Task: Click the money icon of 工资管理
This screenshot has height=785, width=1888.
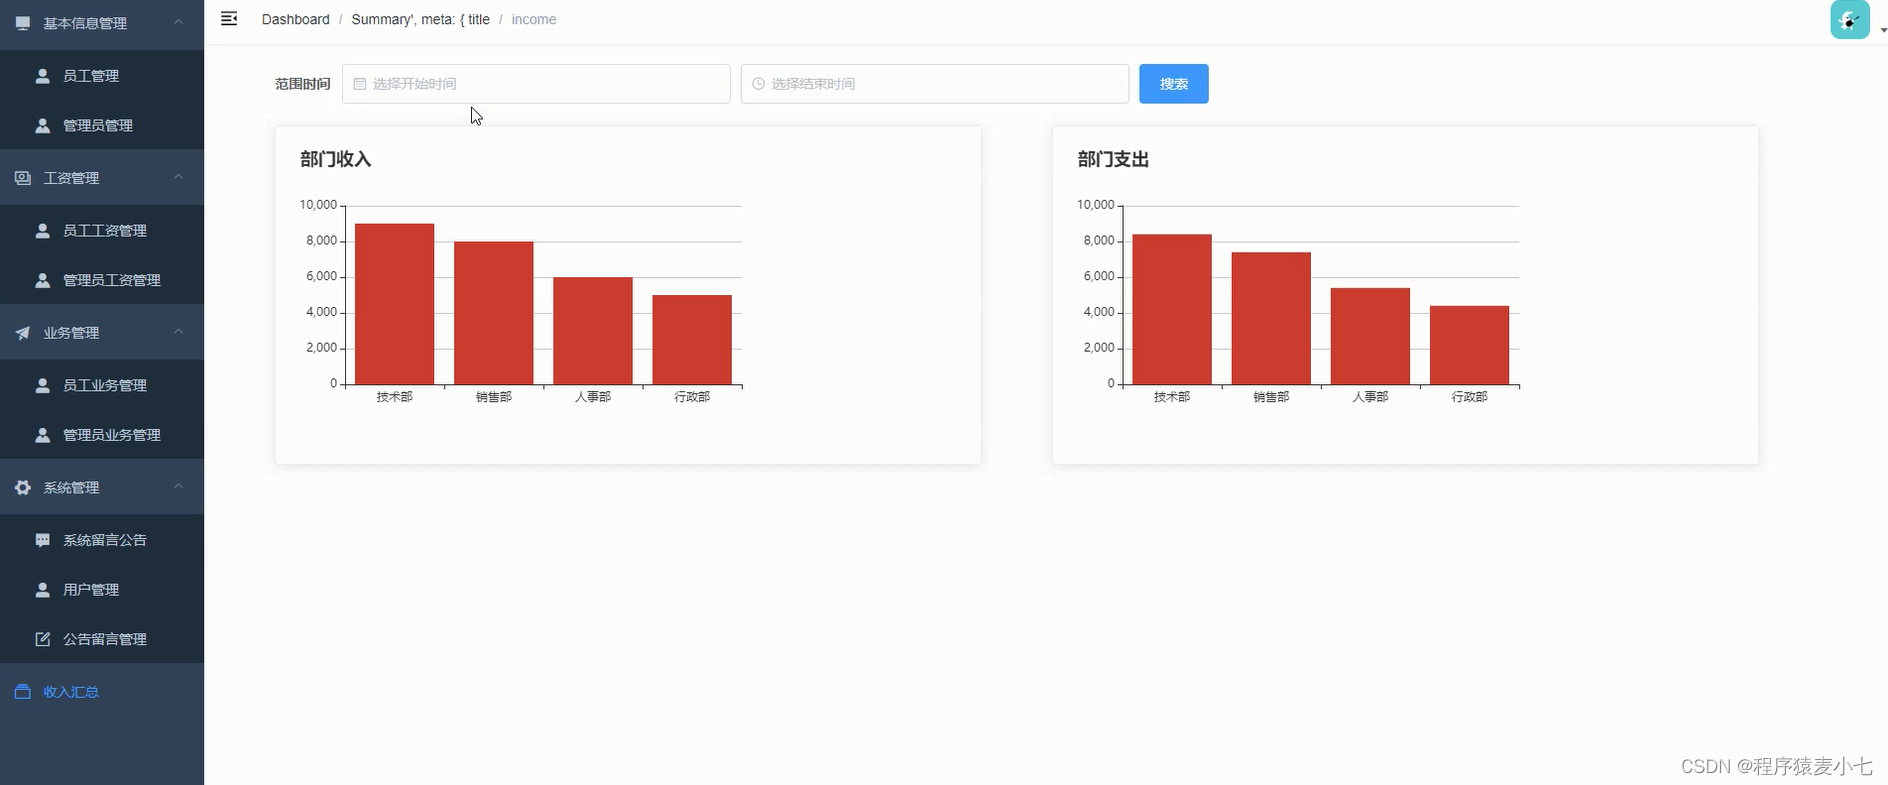Action: coord(23,177)
